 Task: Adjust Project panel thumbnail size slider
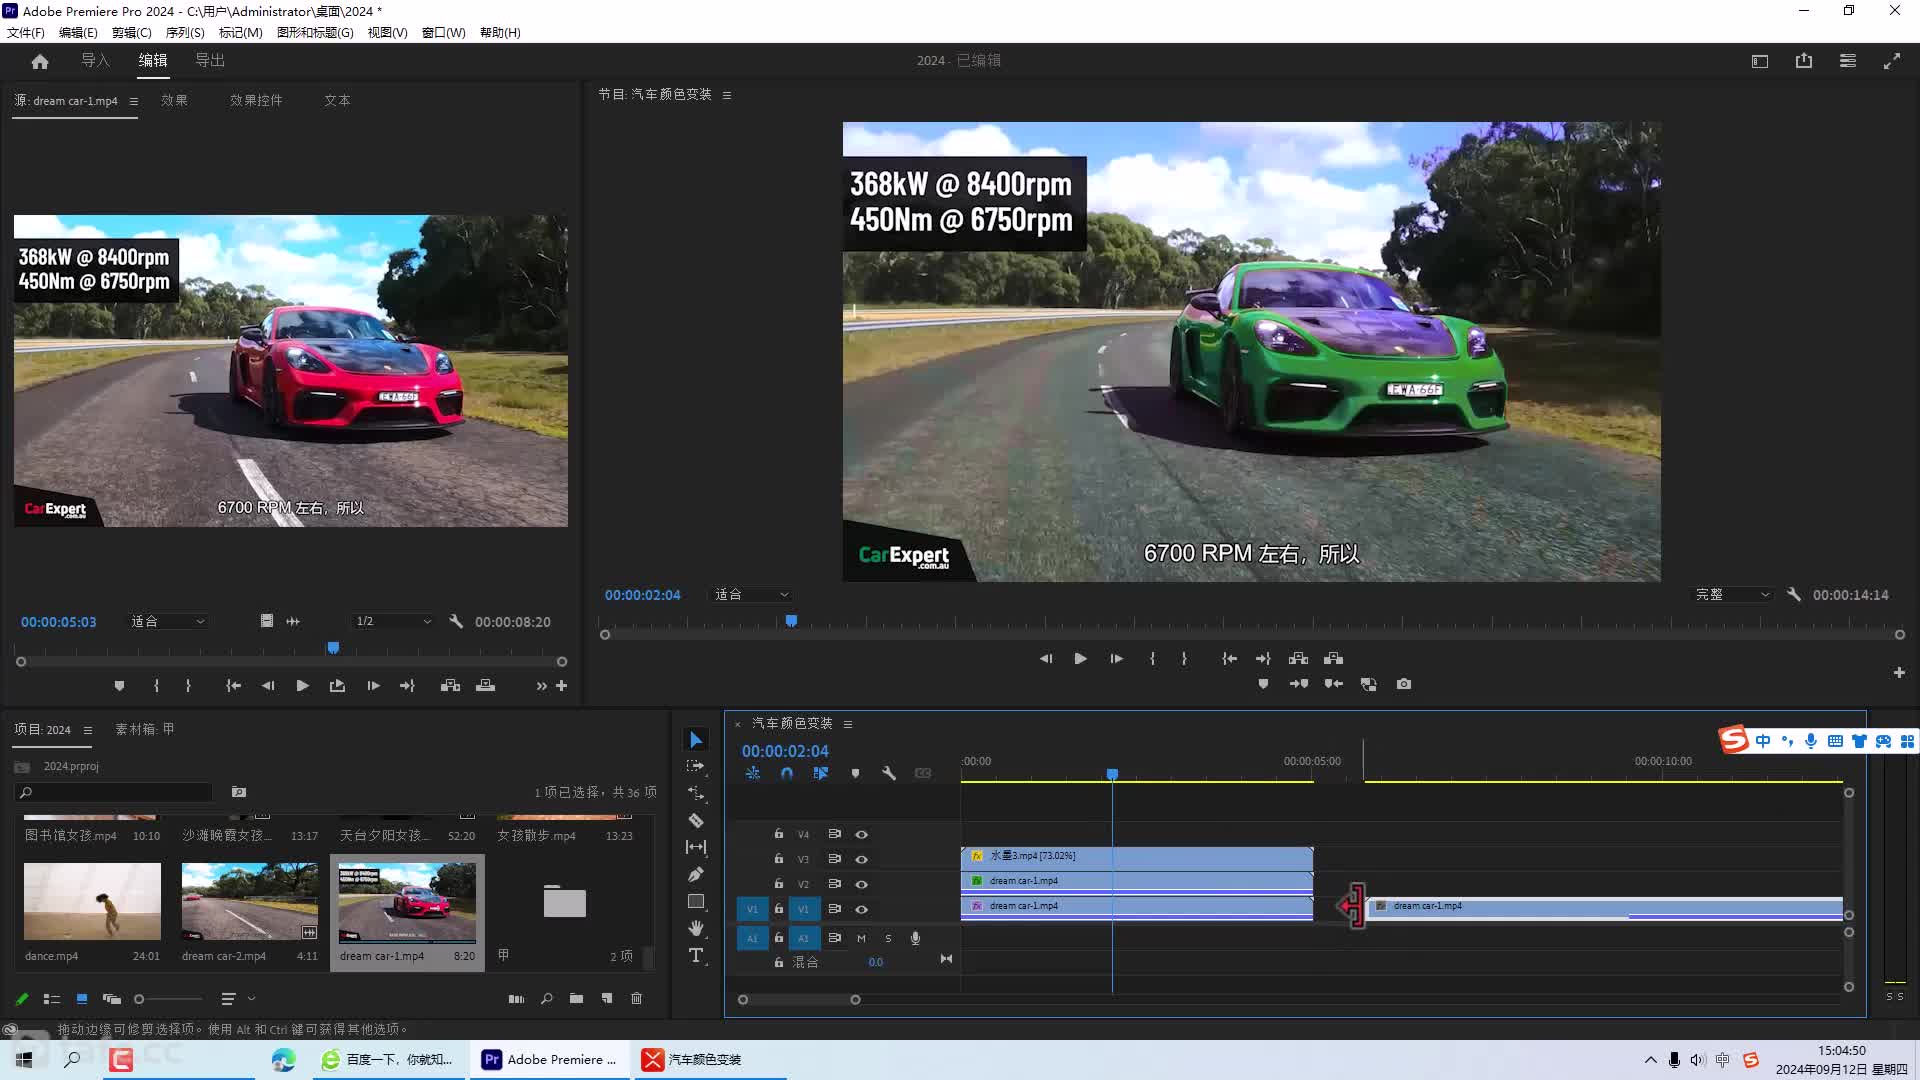click(170, 998)
